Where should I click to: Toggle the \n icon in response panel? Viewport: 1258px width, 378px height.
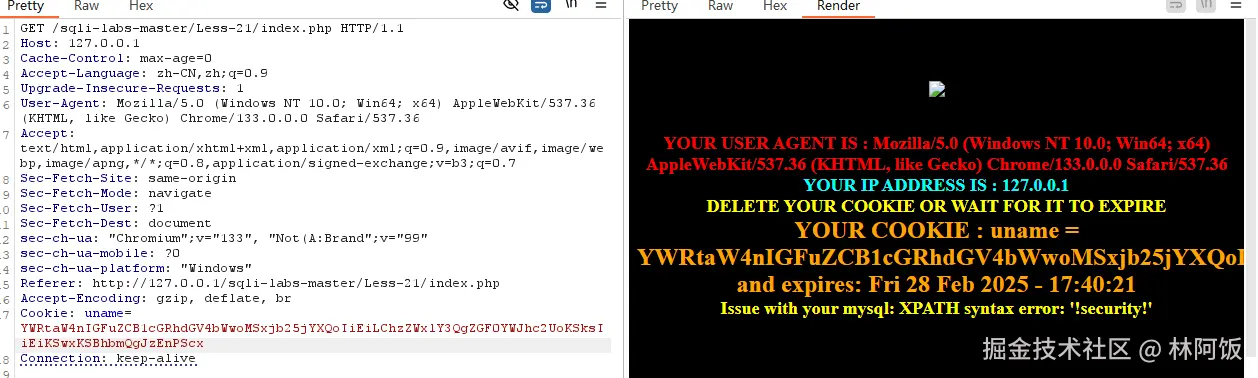[x=1207, y=5]
